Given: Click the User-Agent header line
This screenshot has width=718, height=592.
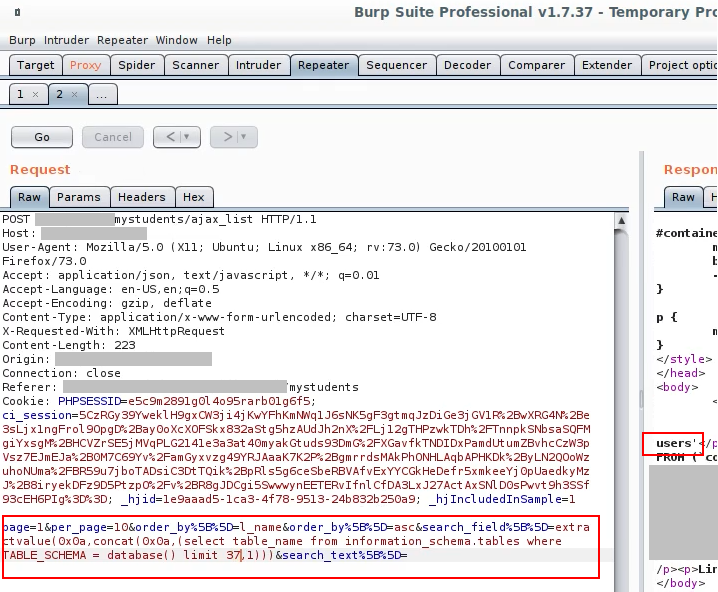Looking at the screenshot, I should point(264,254).
